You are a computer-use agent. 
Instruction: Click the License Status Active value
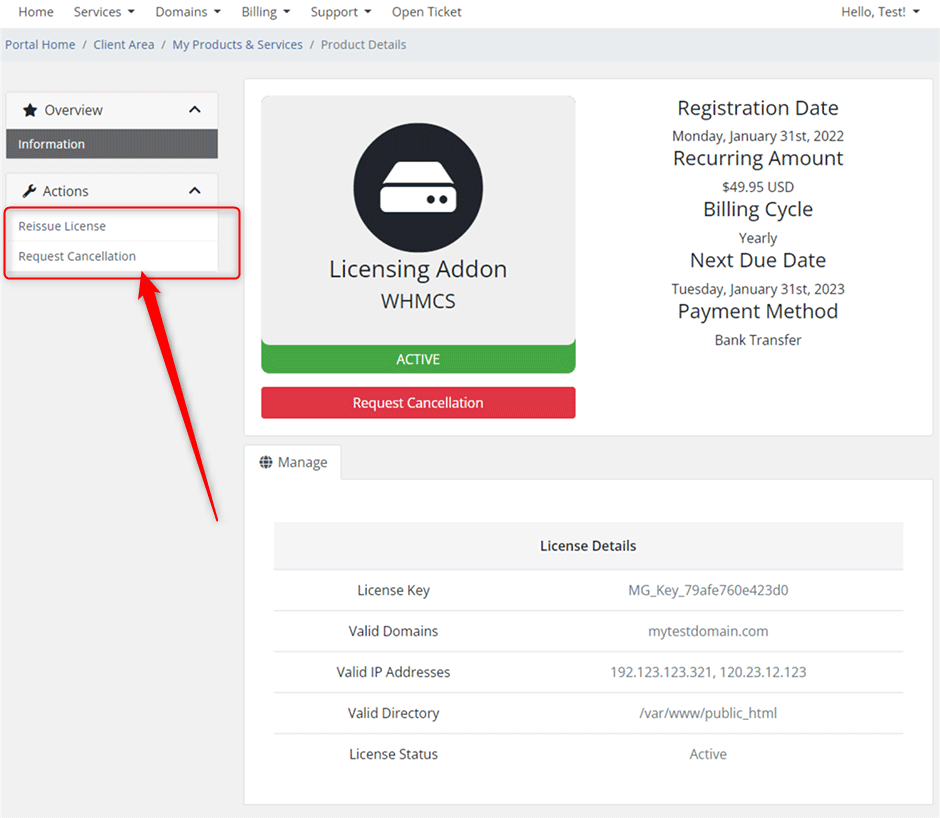click(x=708, y=754)
